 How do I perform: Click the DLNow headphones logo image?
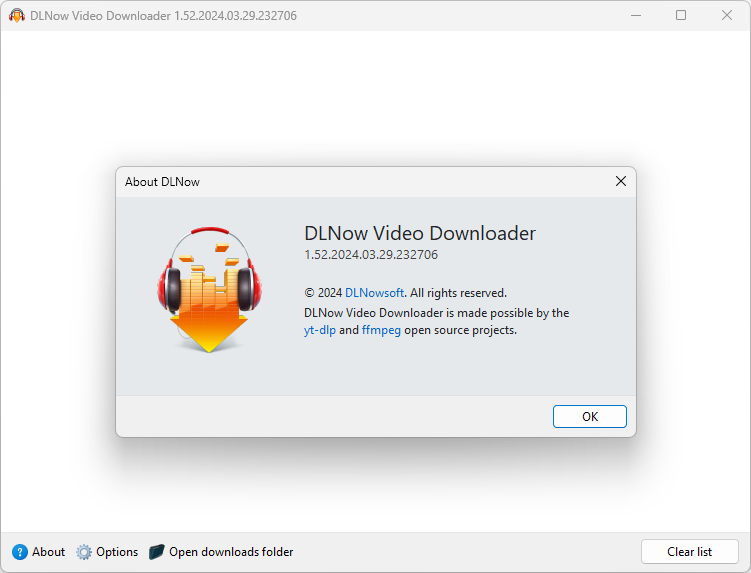(x=209, y=290)
